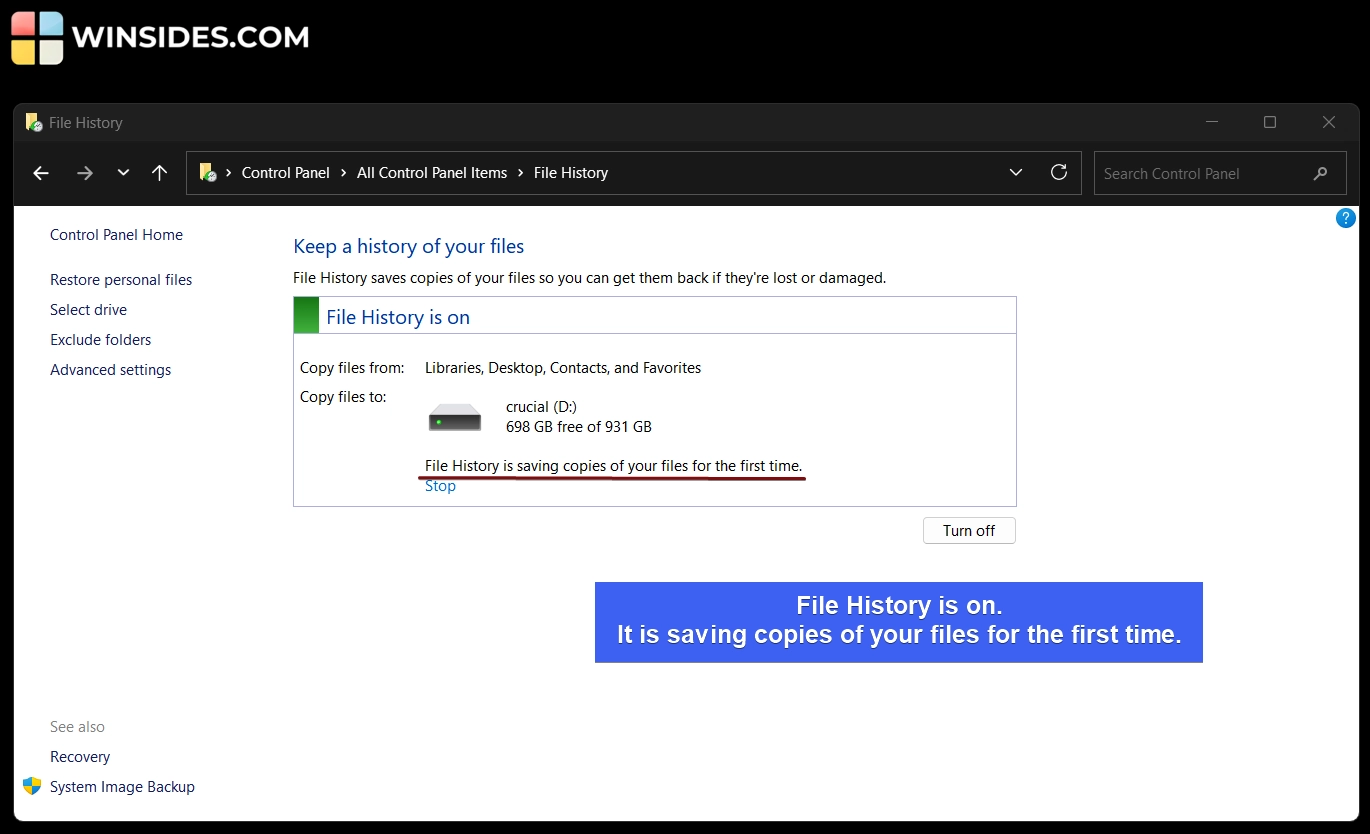Click the back navigation arrow
The height and width of the screenshot is (834, 1370).
tap(40, 173)
